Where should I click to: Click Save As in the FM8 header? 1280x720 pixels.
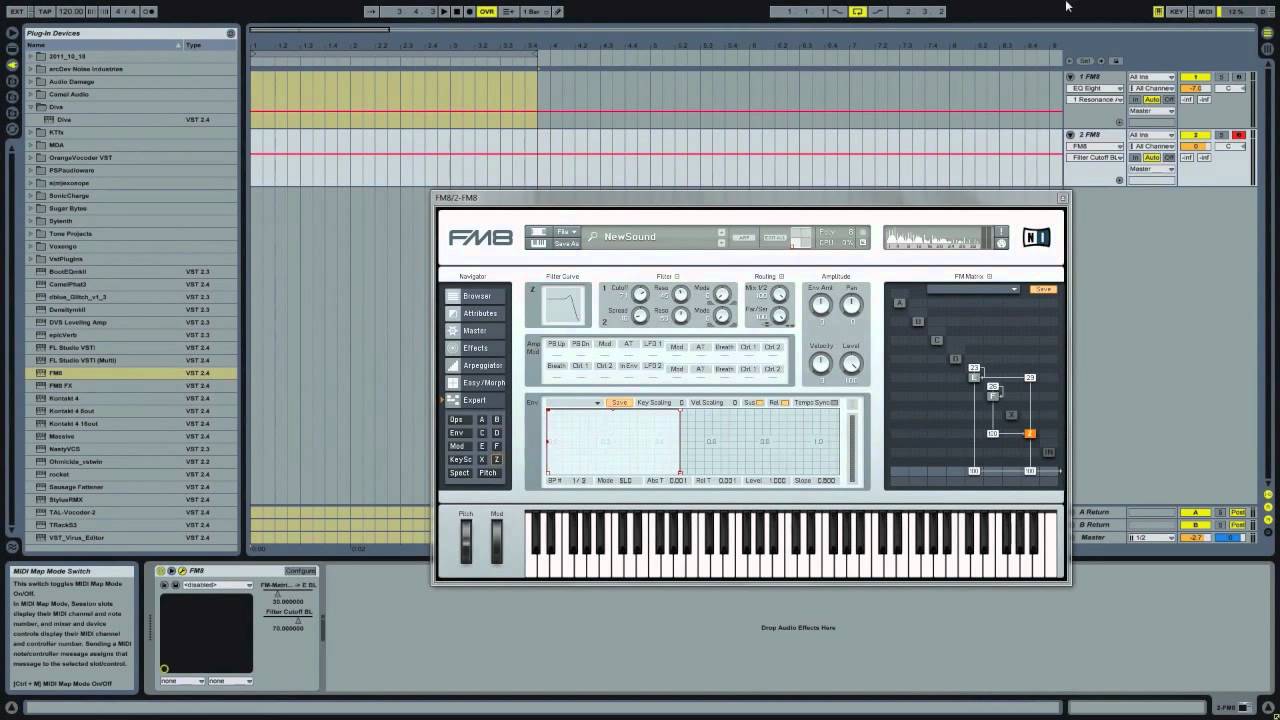[566, 243]
